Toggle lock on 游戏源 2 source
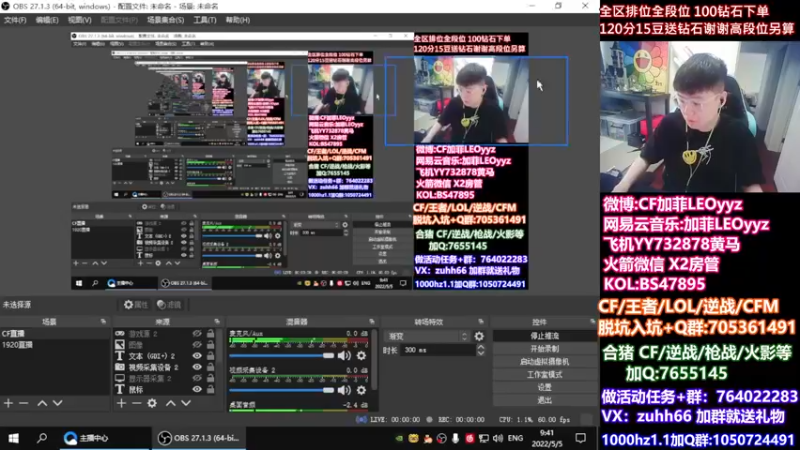Viewport: 800px width, 450px height. [x=210, y=334]
